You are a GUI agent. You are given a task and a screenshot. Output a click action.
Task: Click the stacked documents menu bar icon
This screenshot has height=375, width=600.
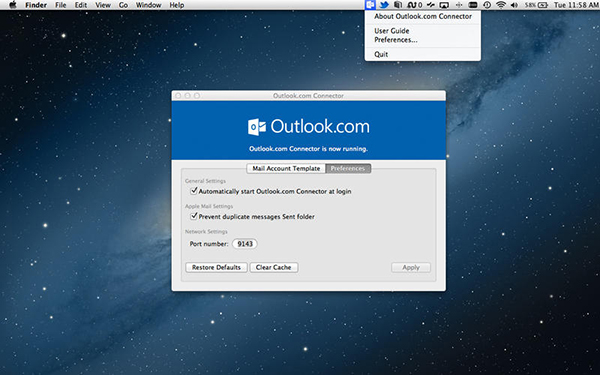[398, 5]
